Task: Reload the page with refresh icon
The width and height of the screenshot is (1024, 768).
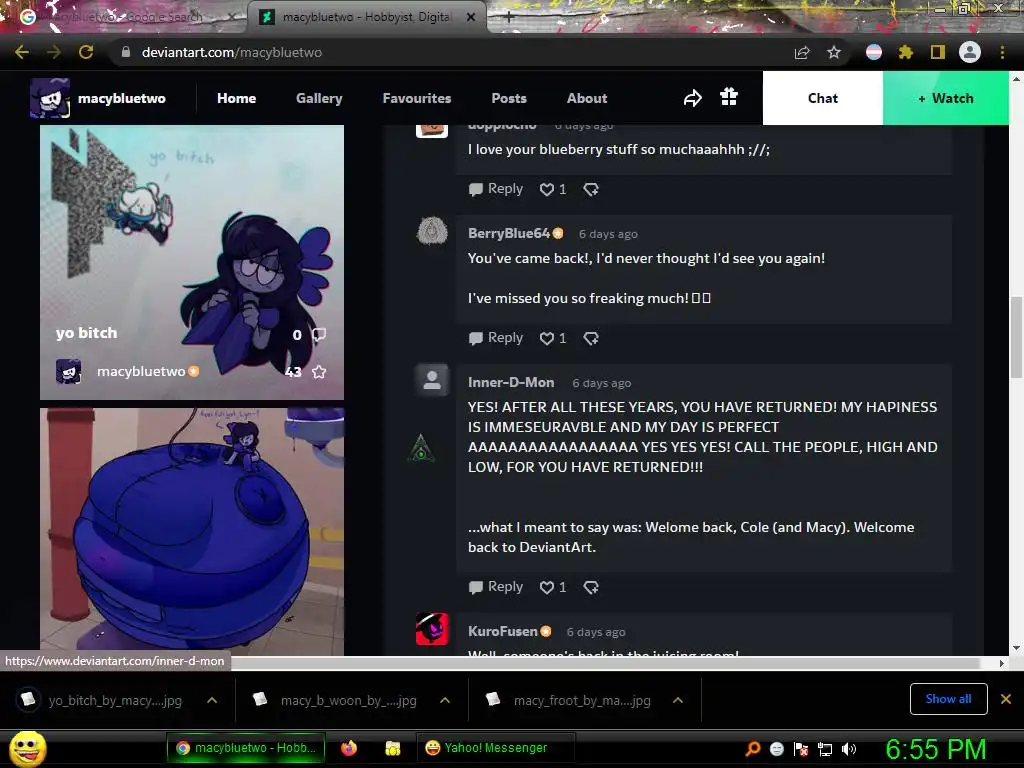Action: click(x=86, y=52)
